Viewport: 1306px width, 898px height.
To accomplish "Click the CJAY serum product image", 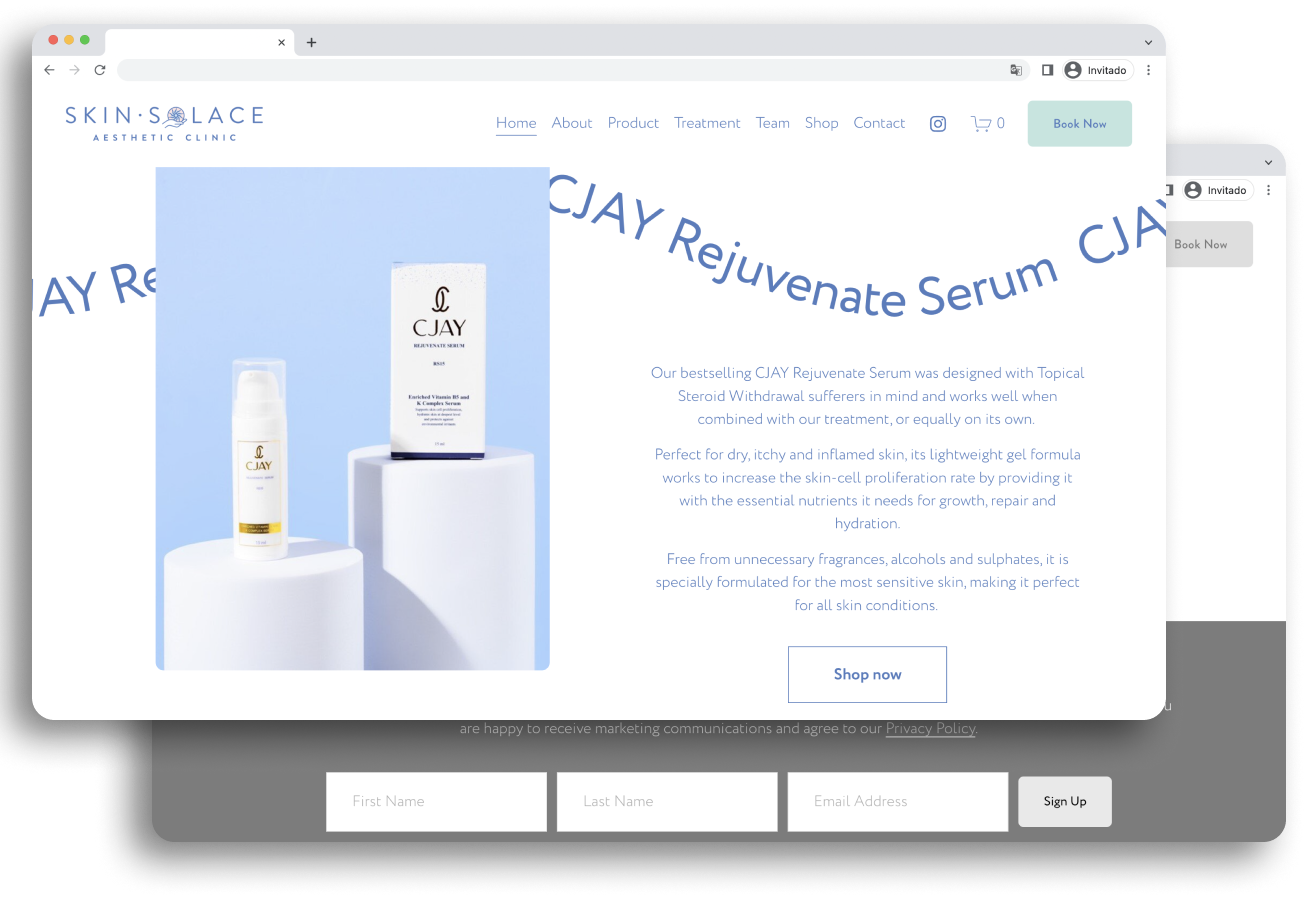I will 353,418.
